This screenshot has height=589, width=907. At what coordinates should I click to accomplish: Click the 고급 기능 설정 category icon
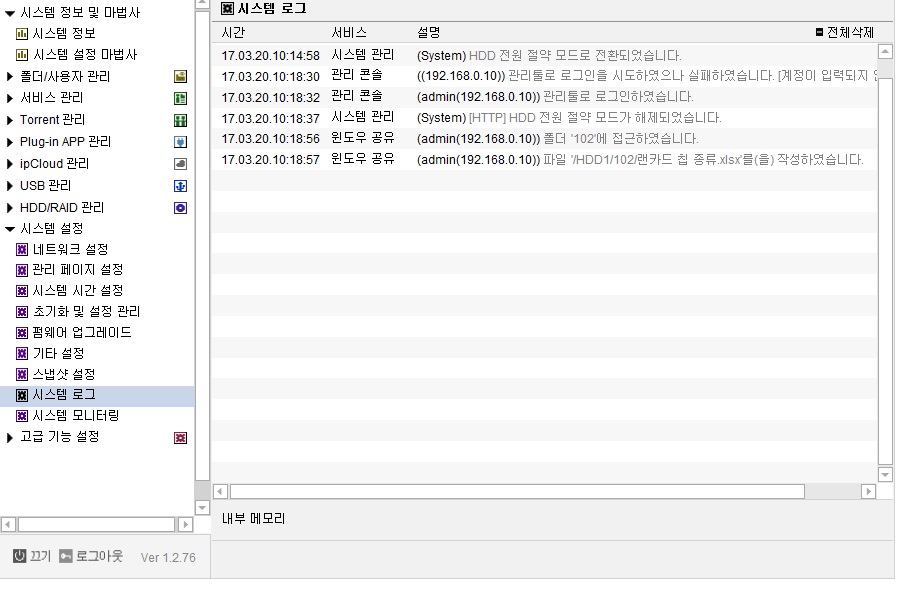180,437
